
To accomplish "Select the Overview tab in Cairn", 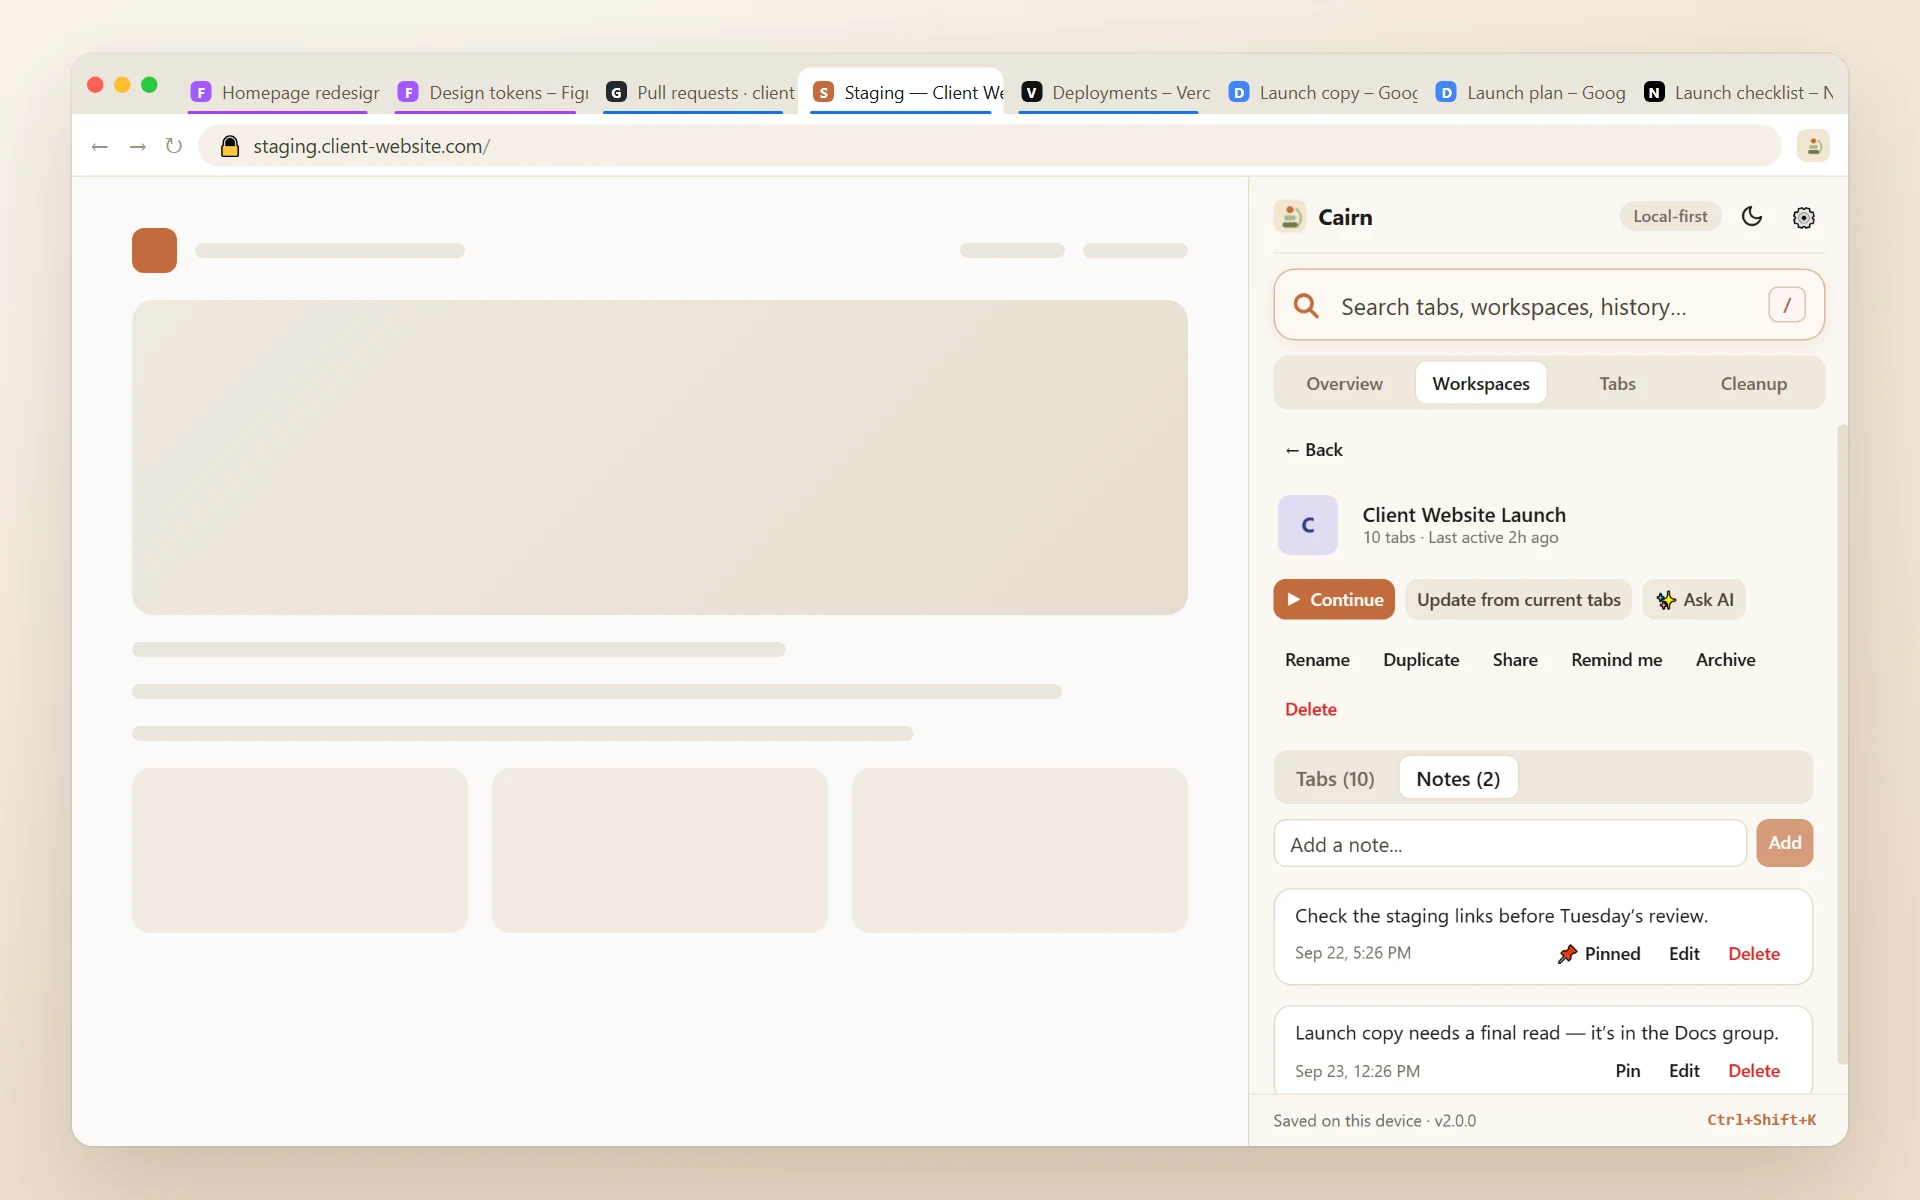I will [x=1344, y=383].
